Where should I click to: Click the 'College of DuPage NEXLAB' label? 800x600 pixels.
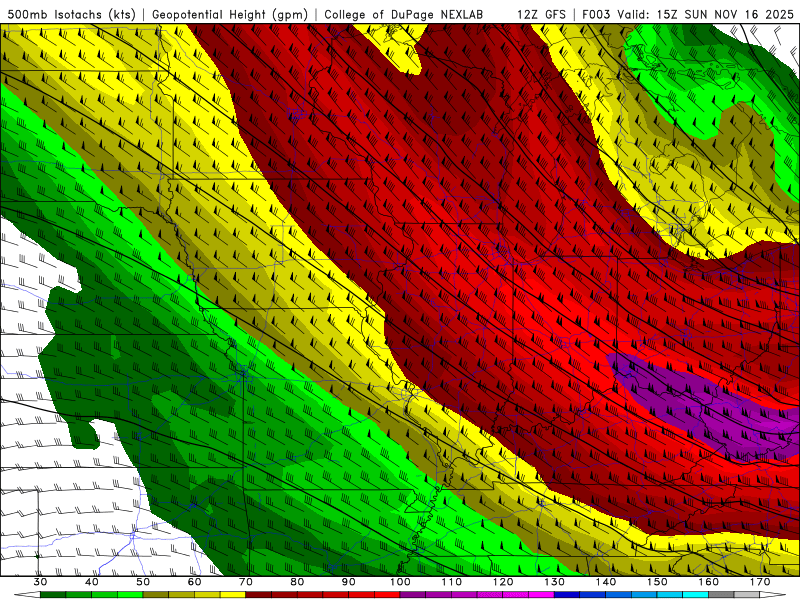click(x=404, y=14)
